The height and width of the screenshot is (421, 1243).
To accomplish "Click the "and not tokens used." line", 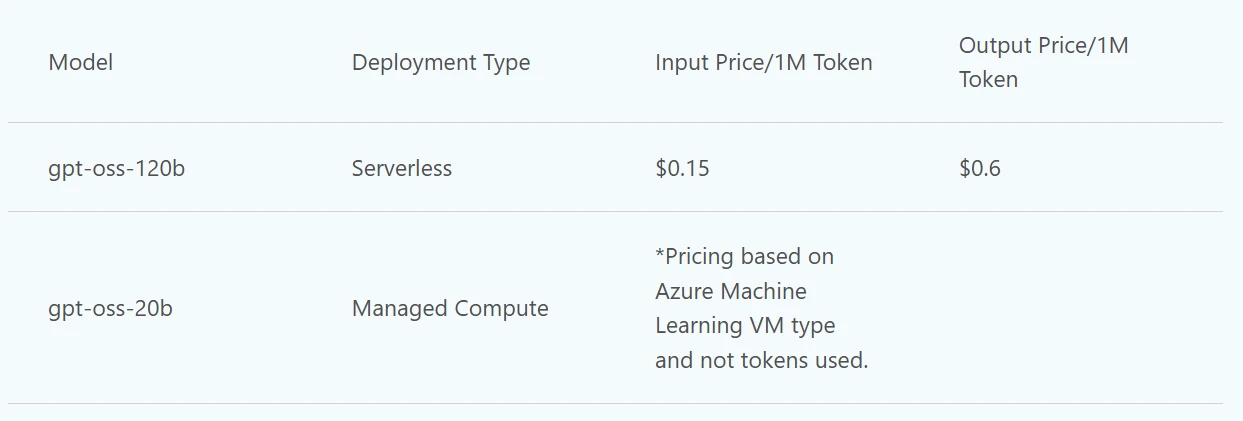I will [761, 360].
